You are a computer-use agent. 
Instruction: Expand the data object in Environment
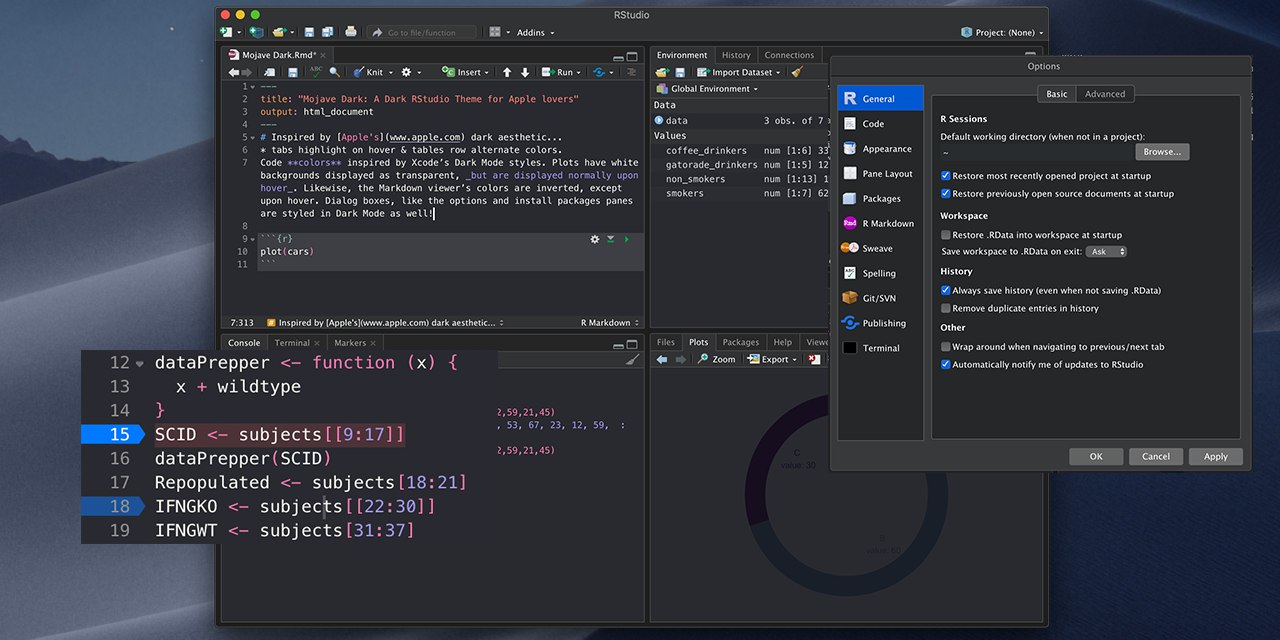[x=659, y=120]
